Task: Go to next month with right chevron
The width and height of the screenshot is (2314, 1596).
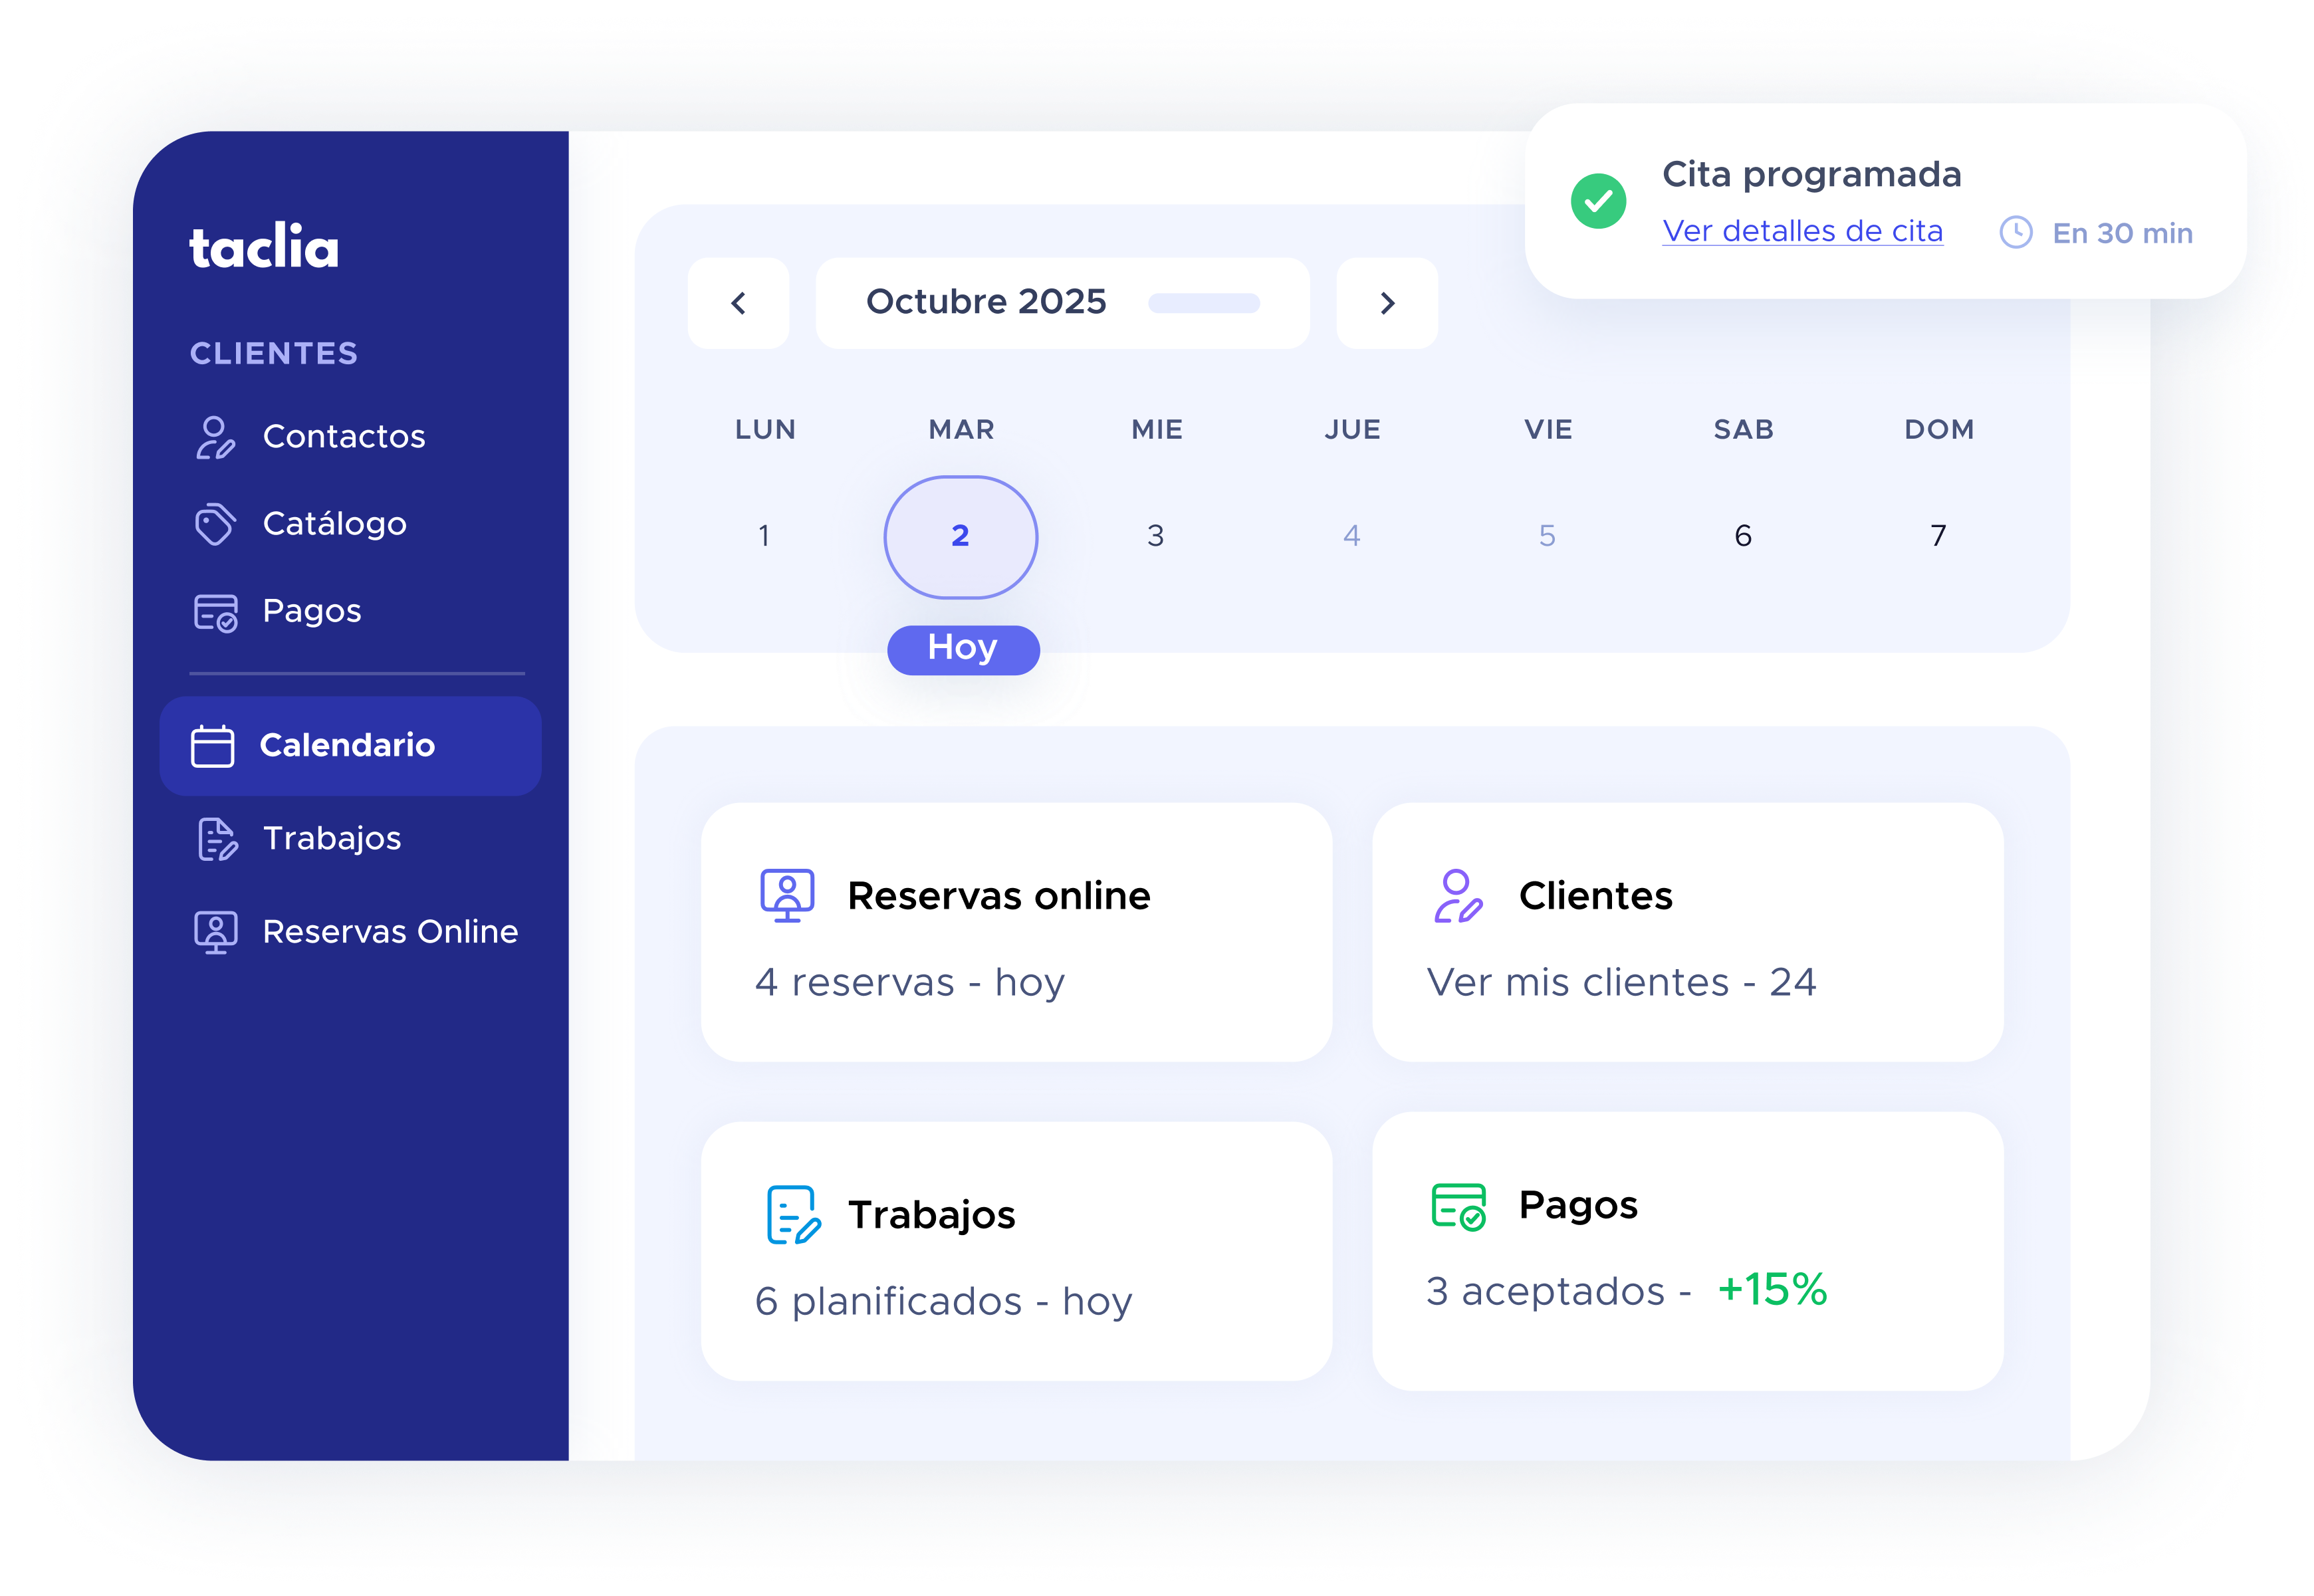Action: [x=1387, y=303]
